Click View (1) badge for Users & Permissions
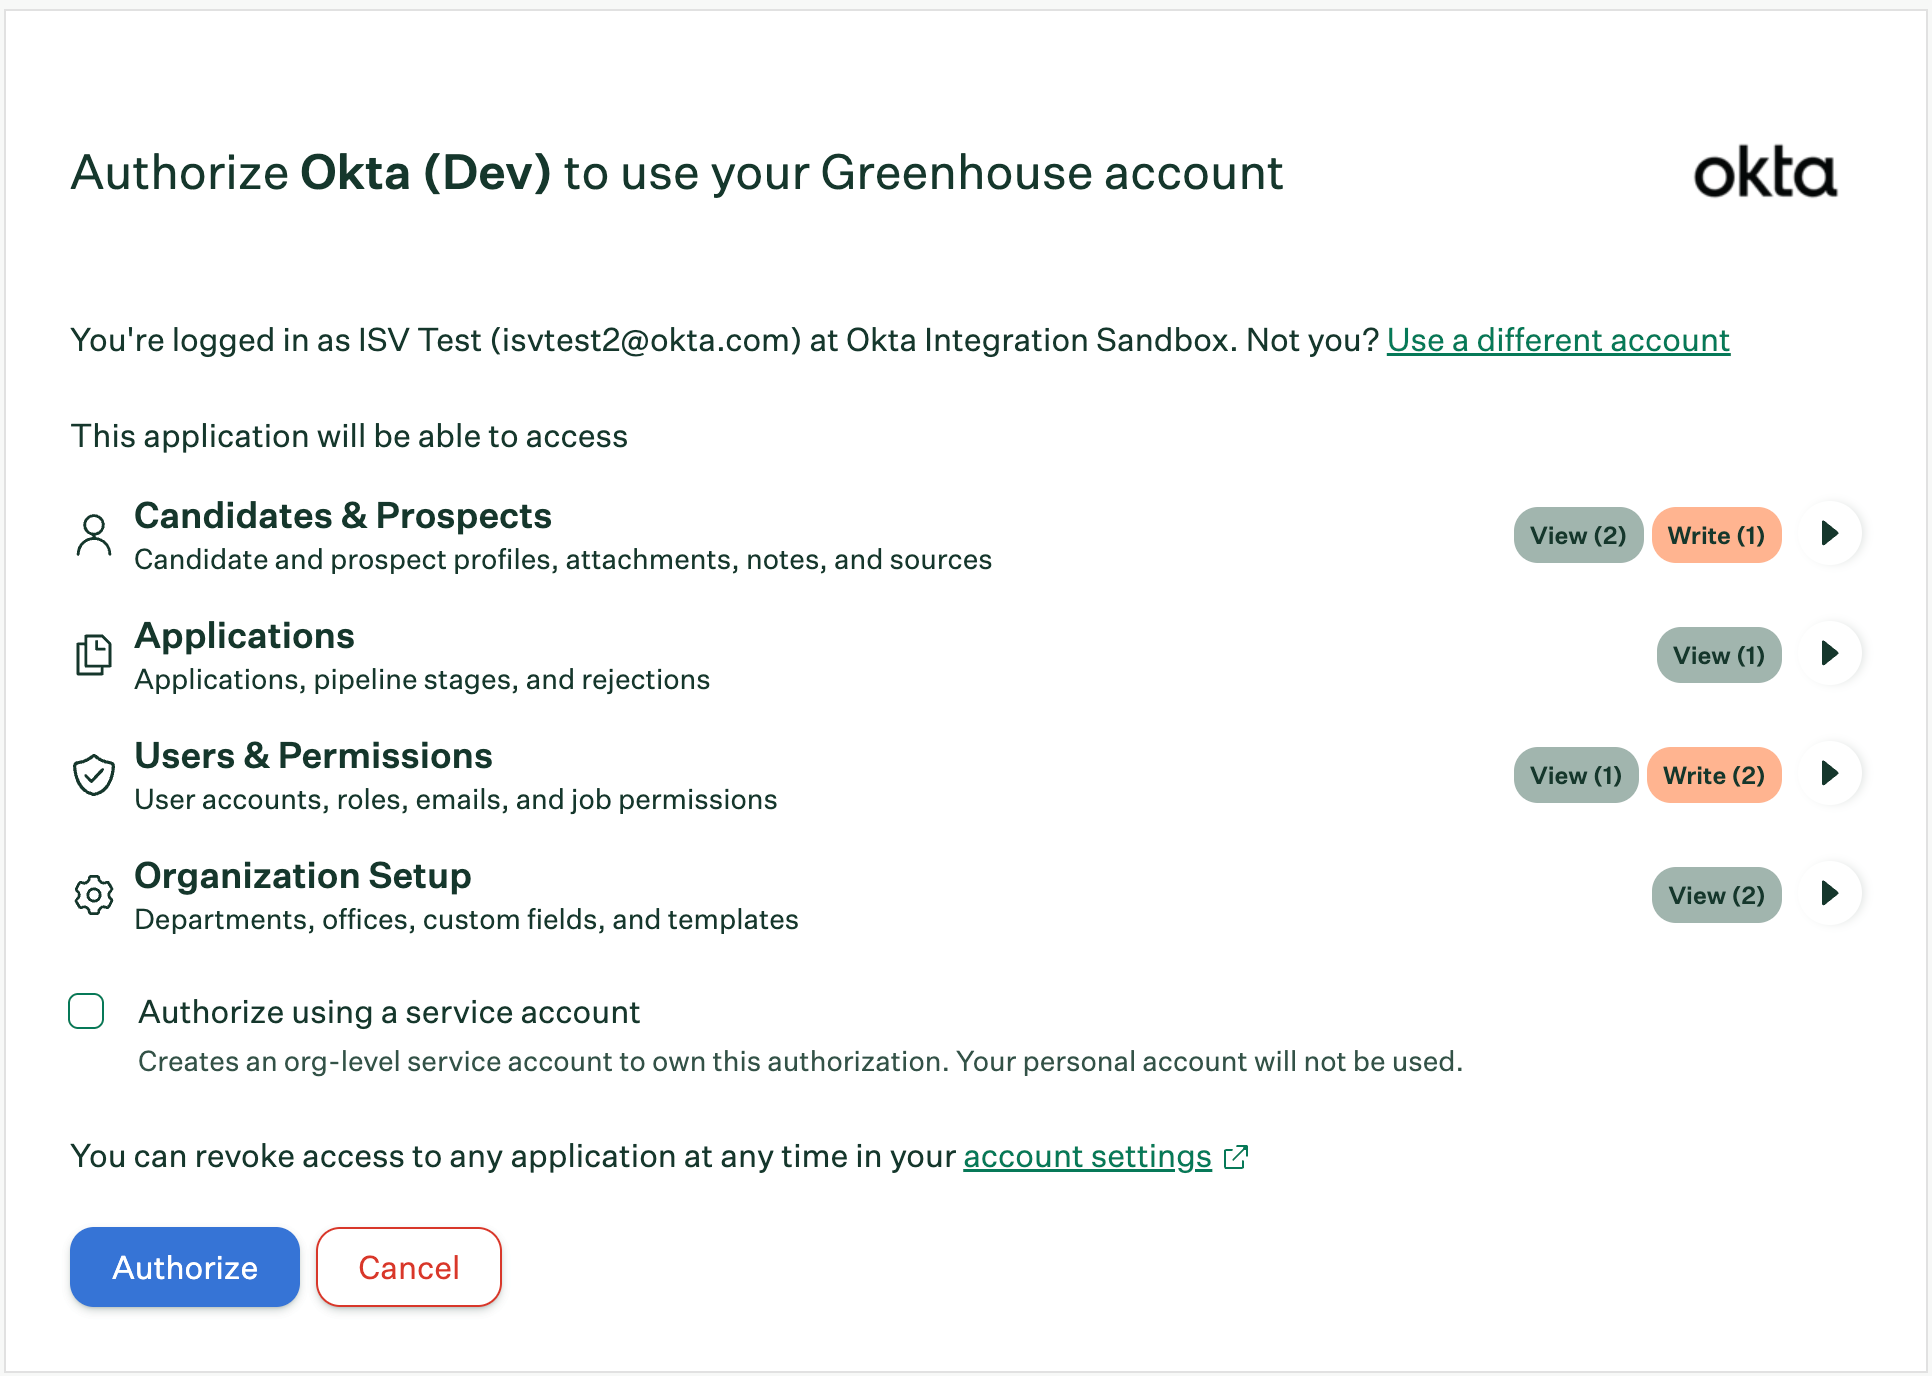Image resolution: width=1932 pixels, height=1376 pixels. pyautogui.click(x=1576, y=775)
